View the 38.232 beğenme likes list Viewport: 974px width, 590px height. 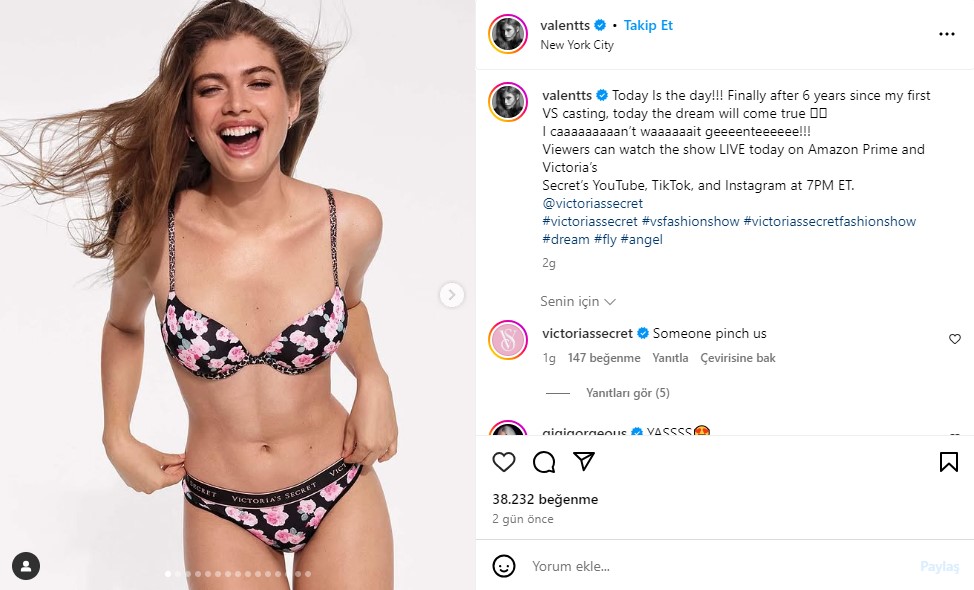(x=545, y=499)
